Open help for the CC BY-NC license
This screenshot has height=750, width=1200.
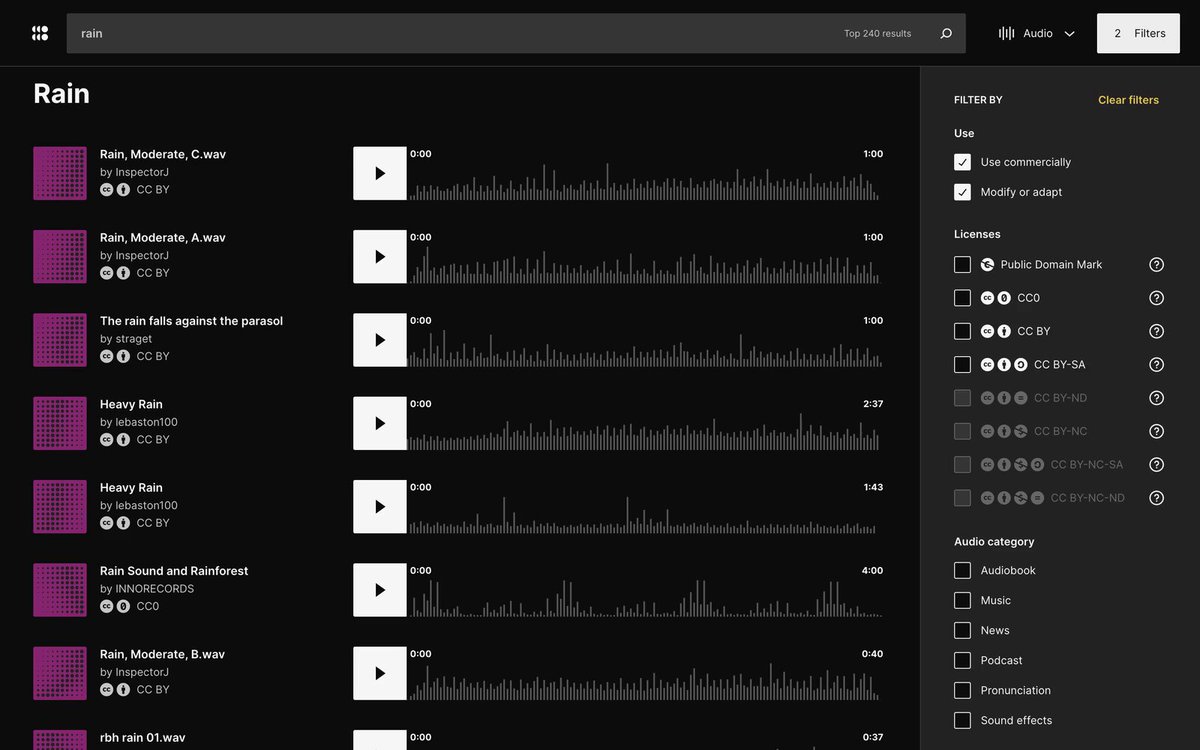pyautogui.click(x=1156, y=431)
